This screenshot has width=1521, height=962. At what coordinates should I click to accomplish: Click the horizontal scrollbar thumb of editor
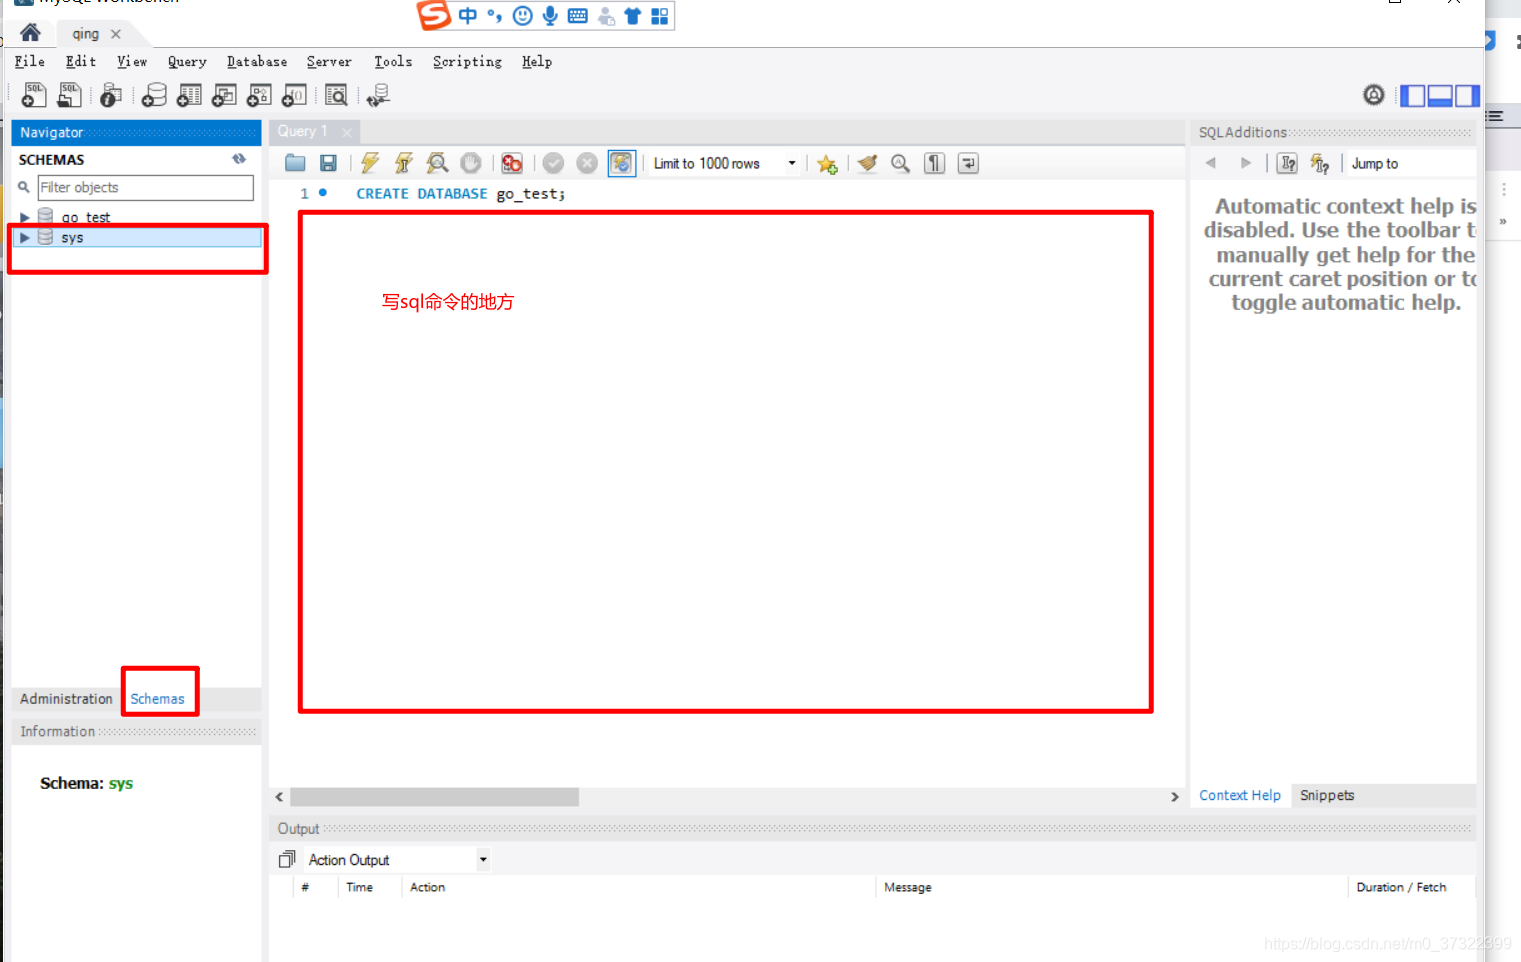pos(434,797)
